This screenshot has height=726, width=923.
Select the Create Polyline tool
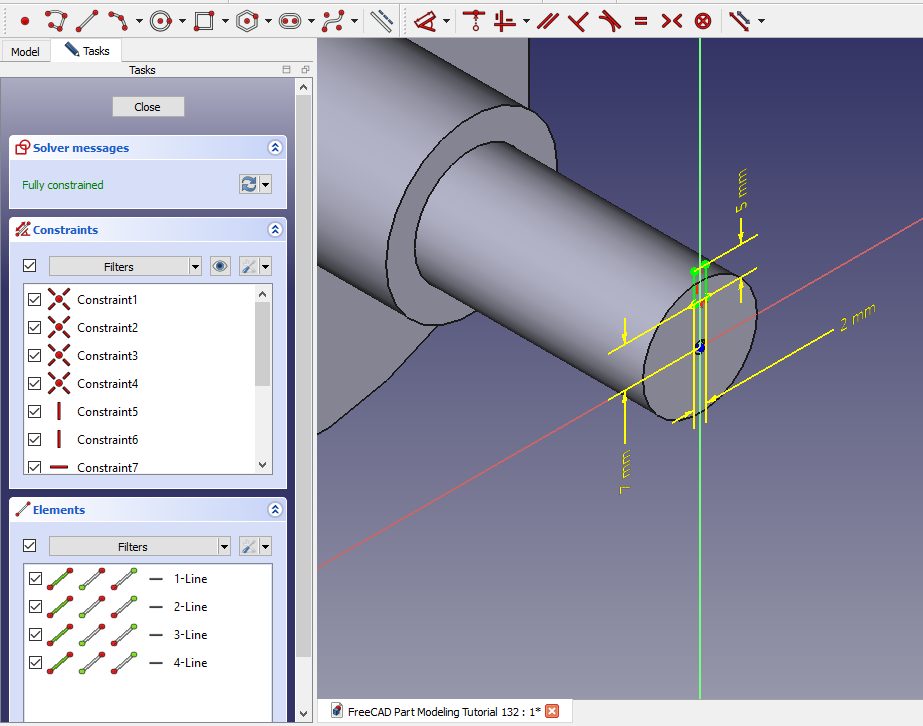56,20
